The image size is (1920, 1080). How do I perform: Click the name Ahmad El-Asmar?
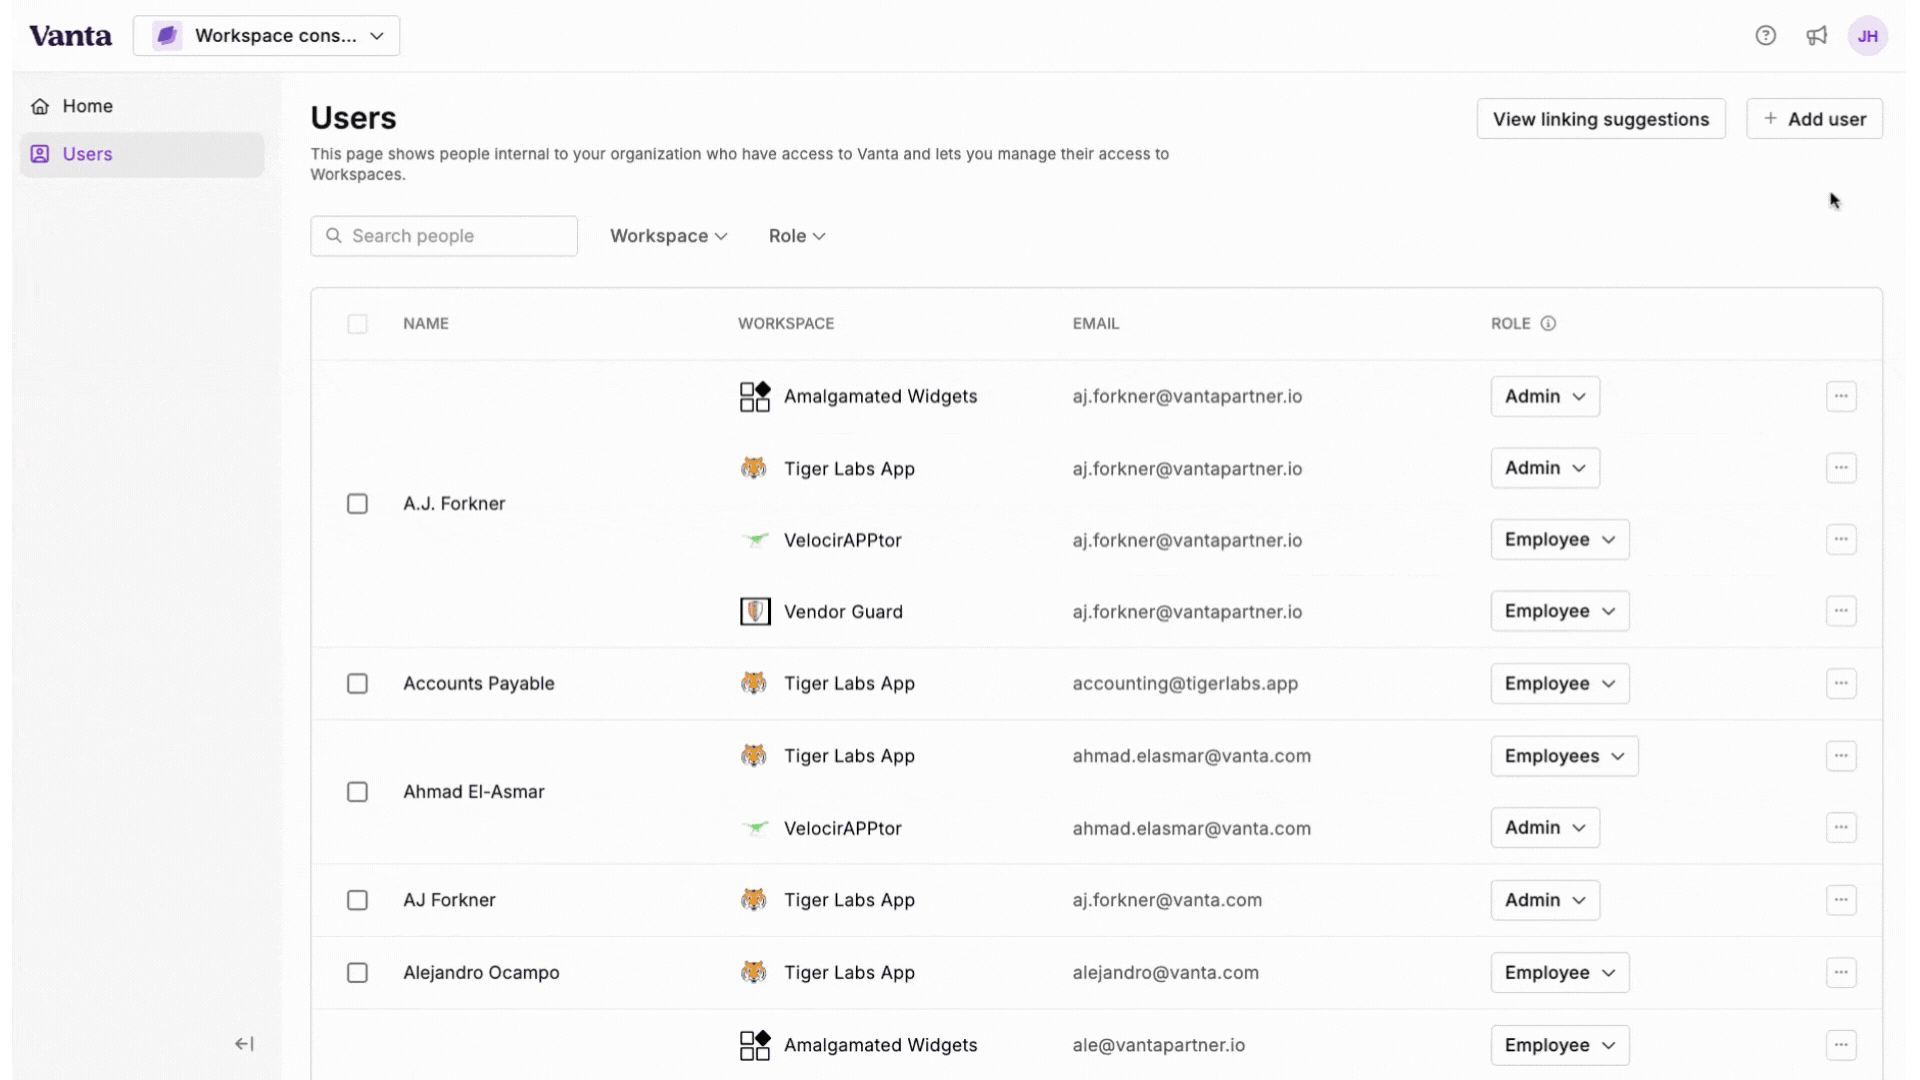pyautogui.click(x=474, y=792)
